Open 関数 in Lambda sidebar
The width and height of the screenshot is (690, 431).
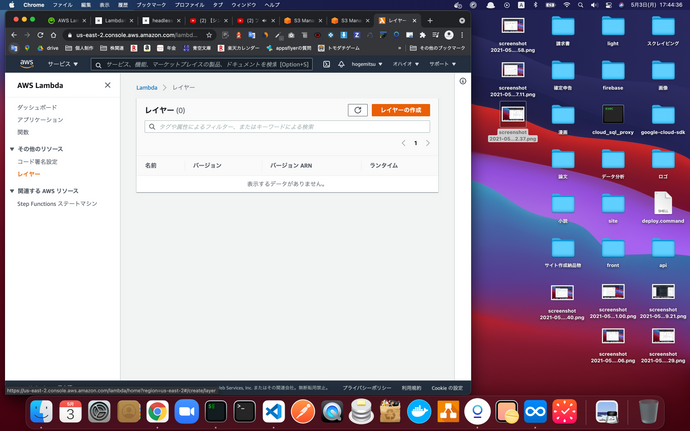coord(23,132)
